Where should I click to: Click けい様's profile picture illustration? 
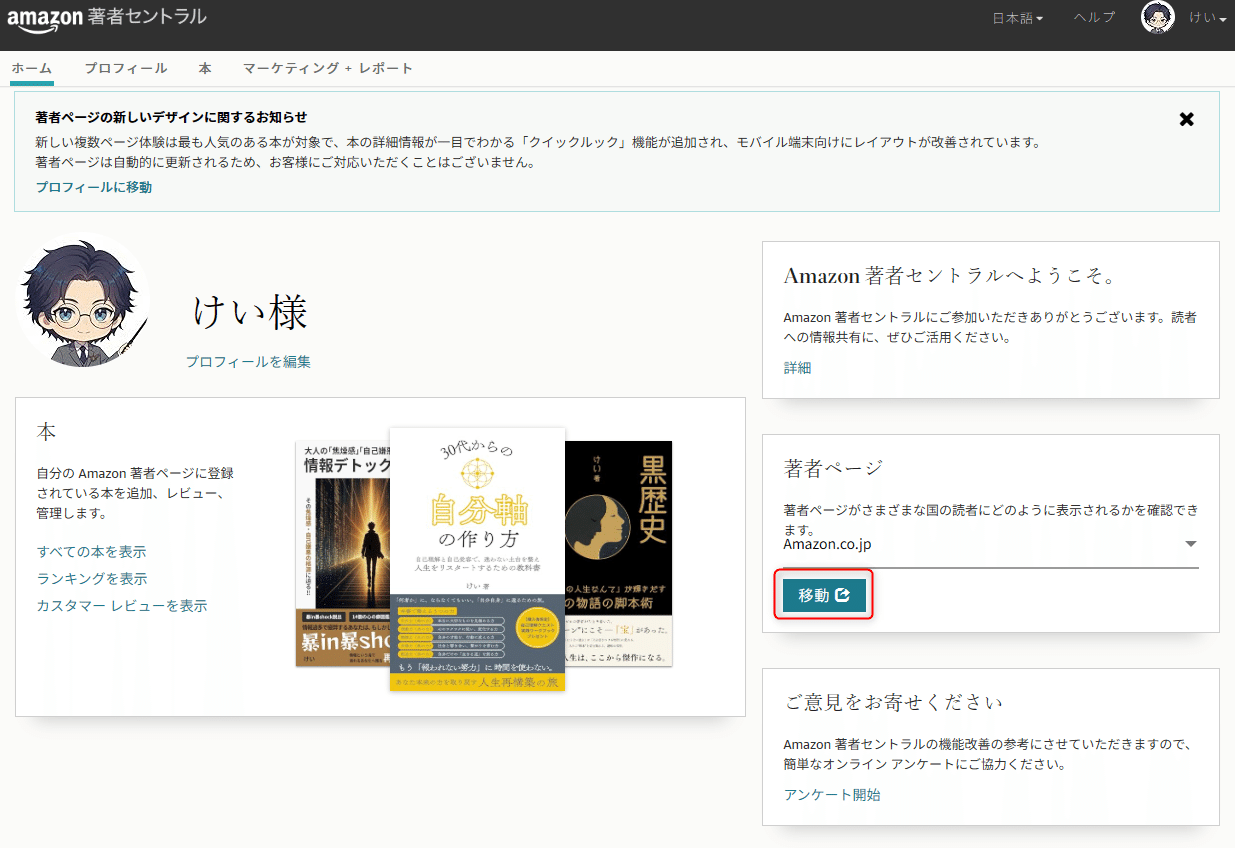83,300
